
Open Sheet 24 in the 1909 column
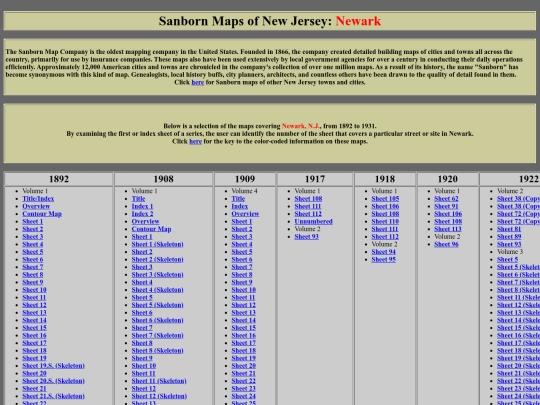[x=243, y=396]
